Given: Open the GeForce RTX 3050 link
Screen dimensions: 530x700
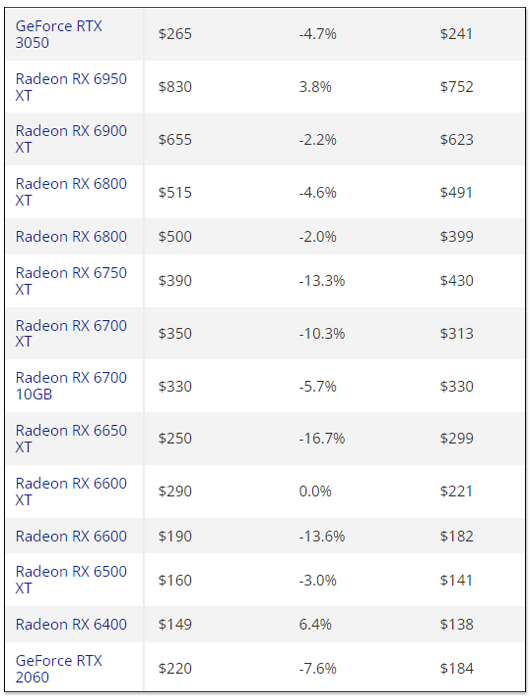Looking at the screenshot, I should (59, 34).
